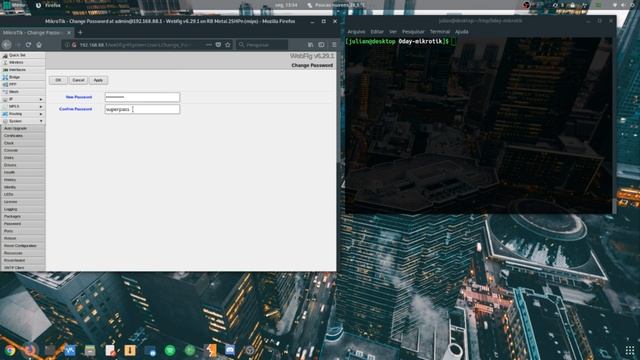Open Firefox library icon
Screen dimensions: 640x360
point(310,44)
